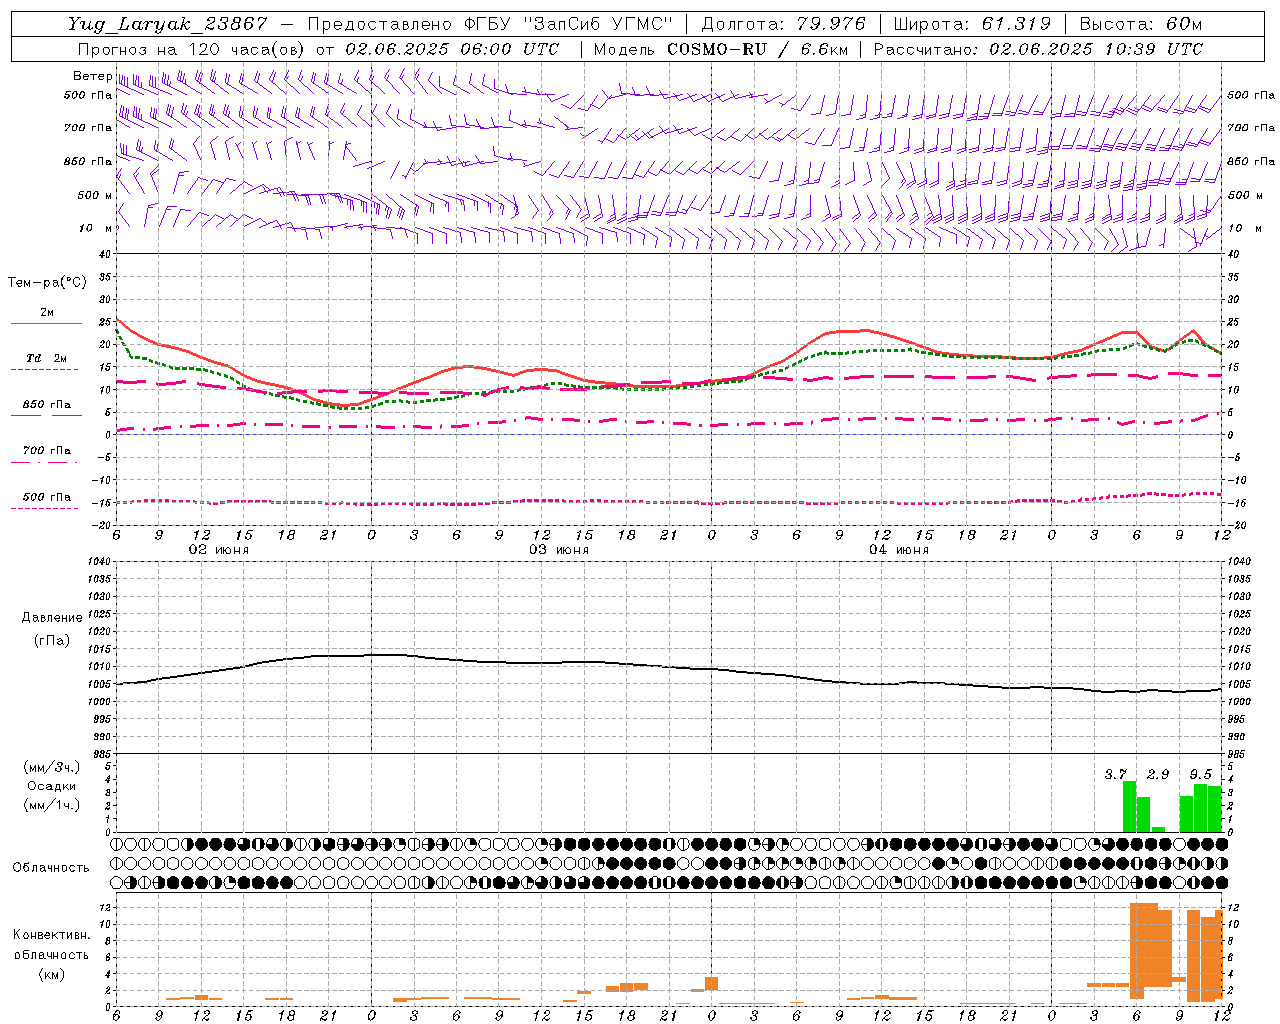Click the precipitation total '9.5'
The width and height of the screenshot is (1280, 1024).
1201,774
